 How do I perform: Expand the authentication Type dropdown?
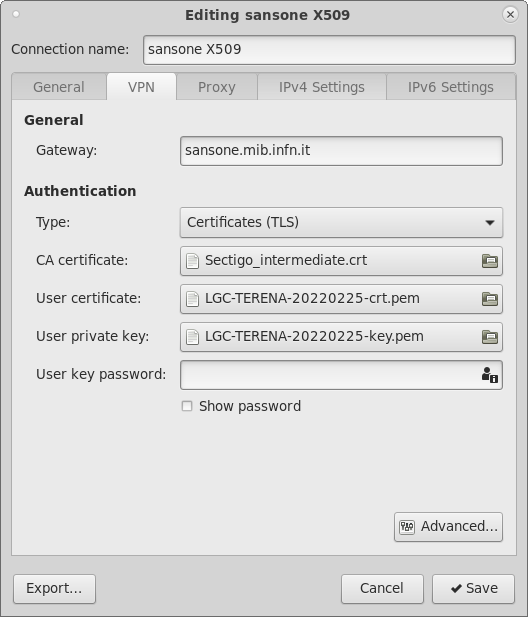(341, 222)
